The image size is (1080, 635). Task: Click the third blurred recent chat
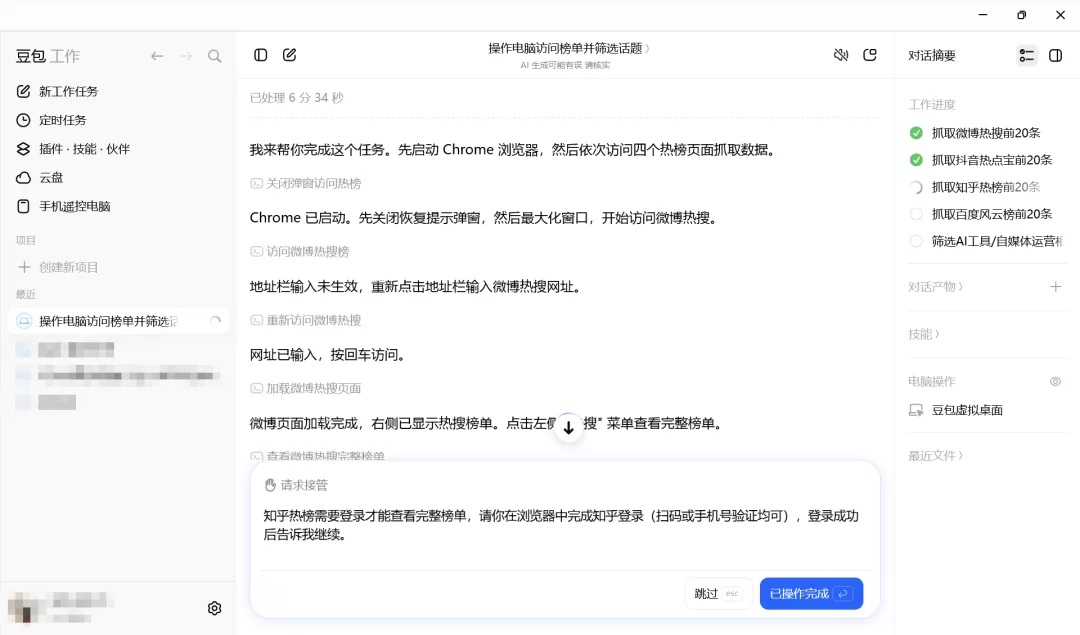[46, 402]
